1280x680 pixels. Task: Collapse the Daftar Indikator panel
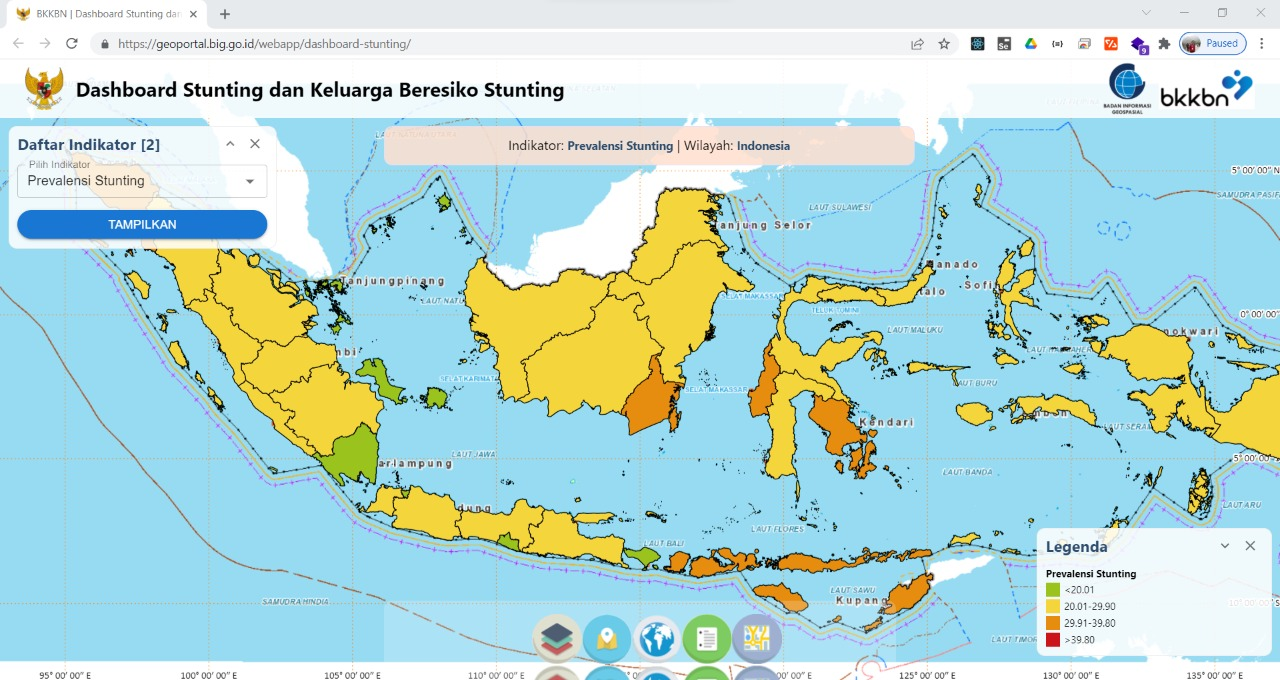click(x=230, y=144)
